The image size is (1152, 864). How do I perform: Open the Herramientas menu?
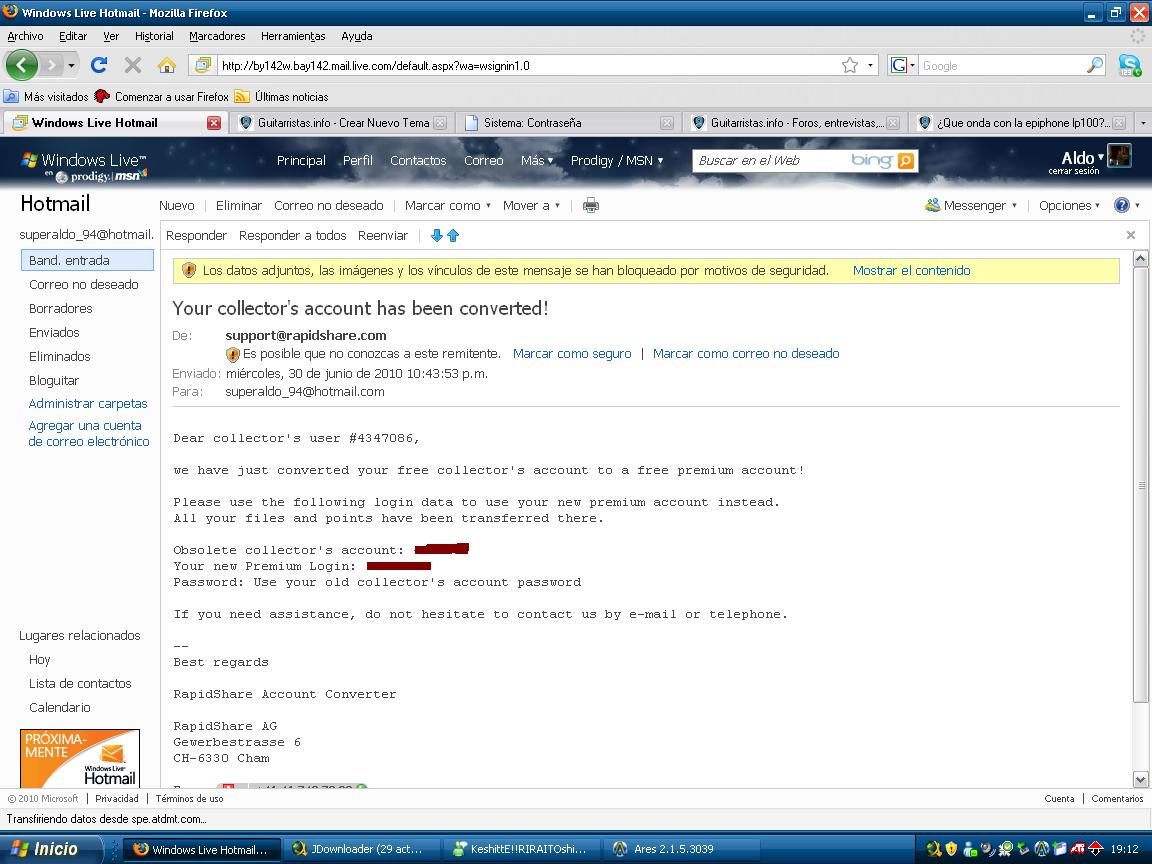point(293,36)
